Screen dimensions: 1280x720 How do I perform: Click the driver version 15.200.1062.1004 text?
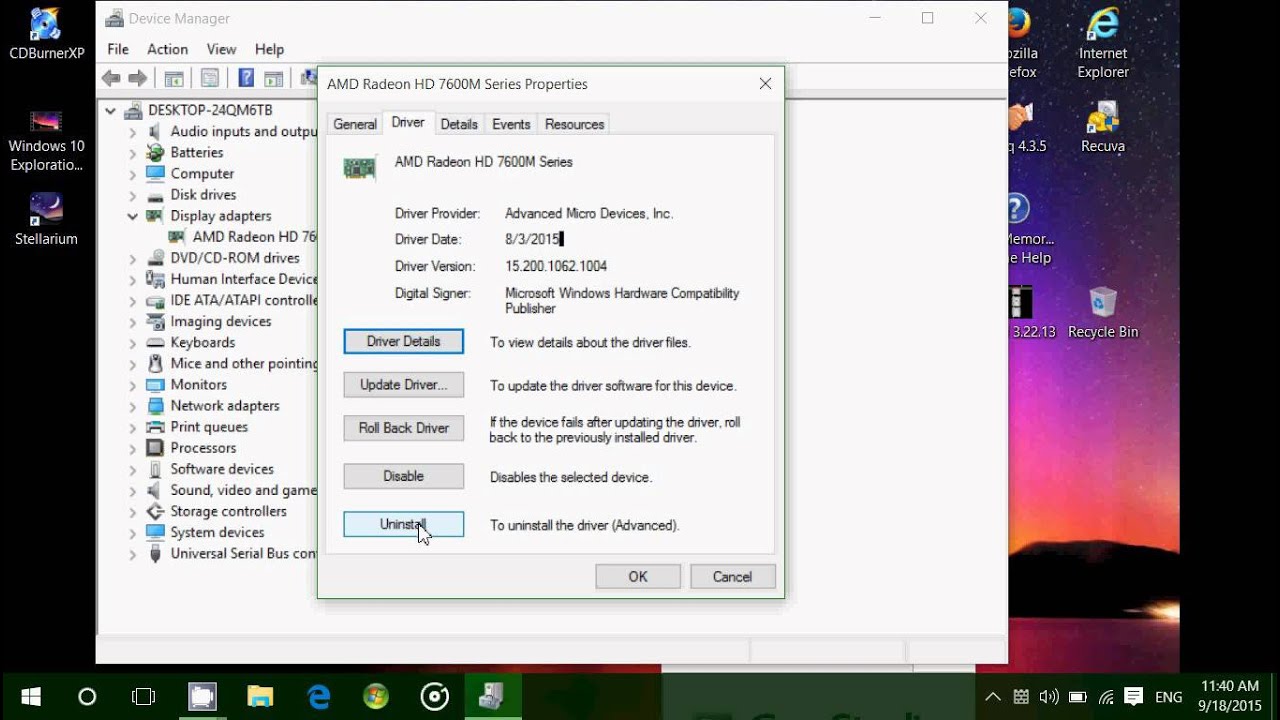(556, 266)
